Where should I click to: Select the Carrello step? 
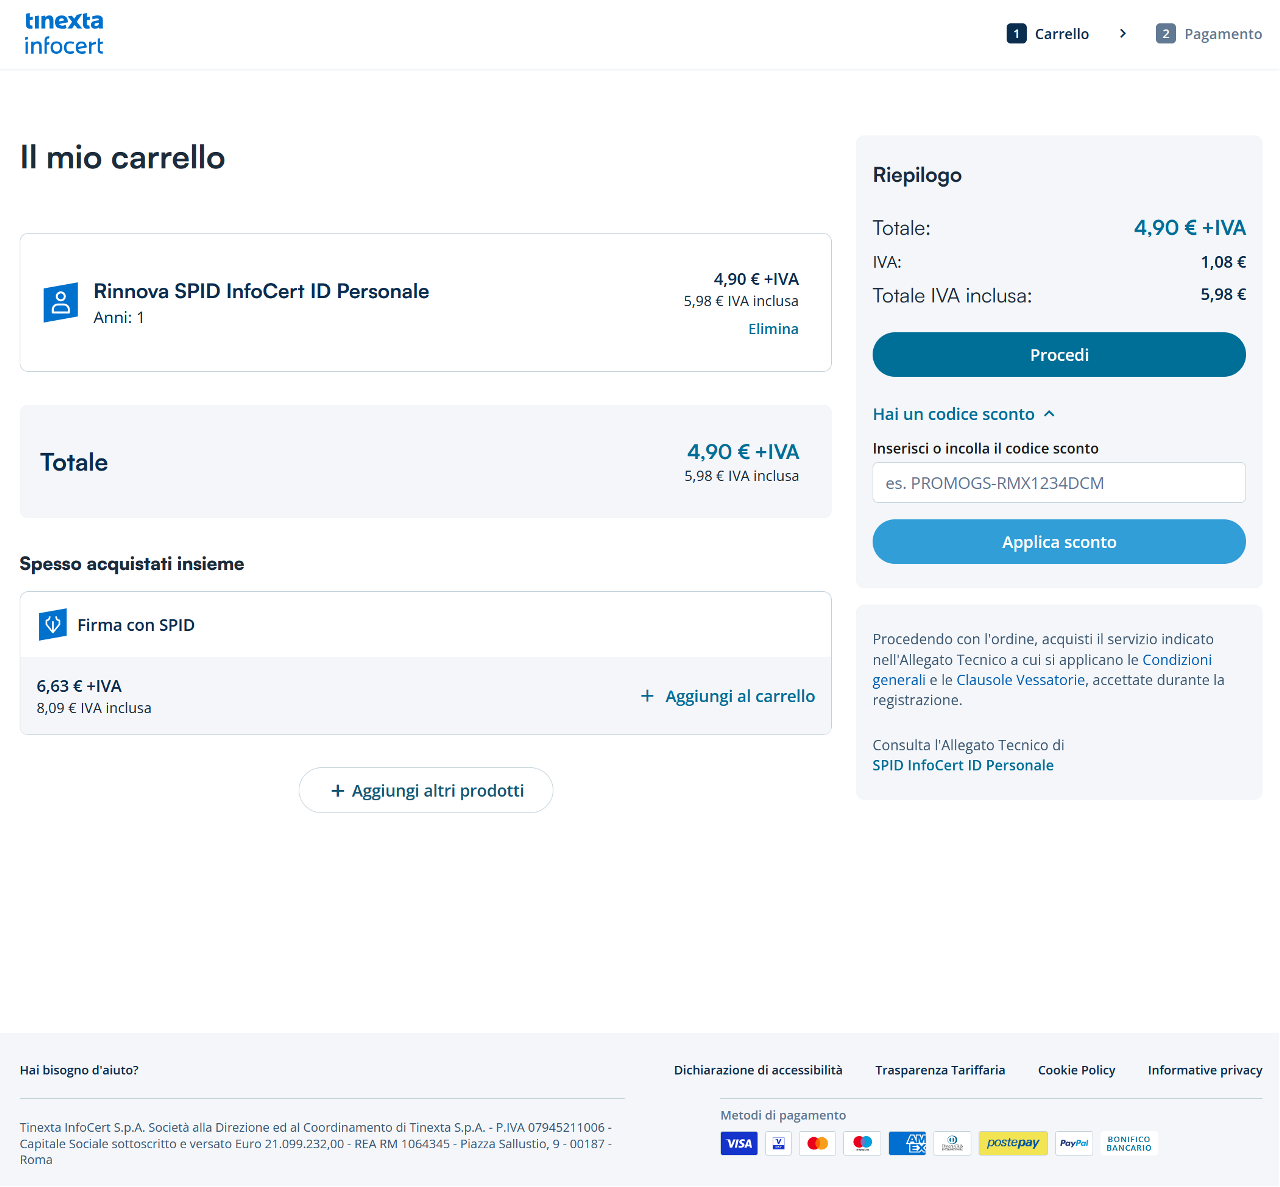pos(1048,34)
